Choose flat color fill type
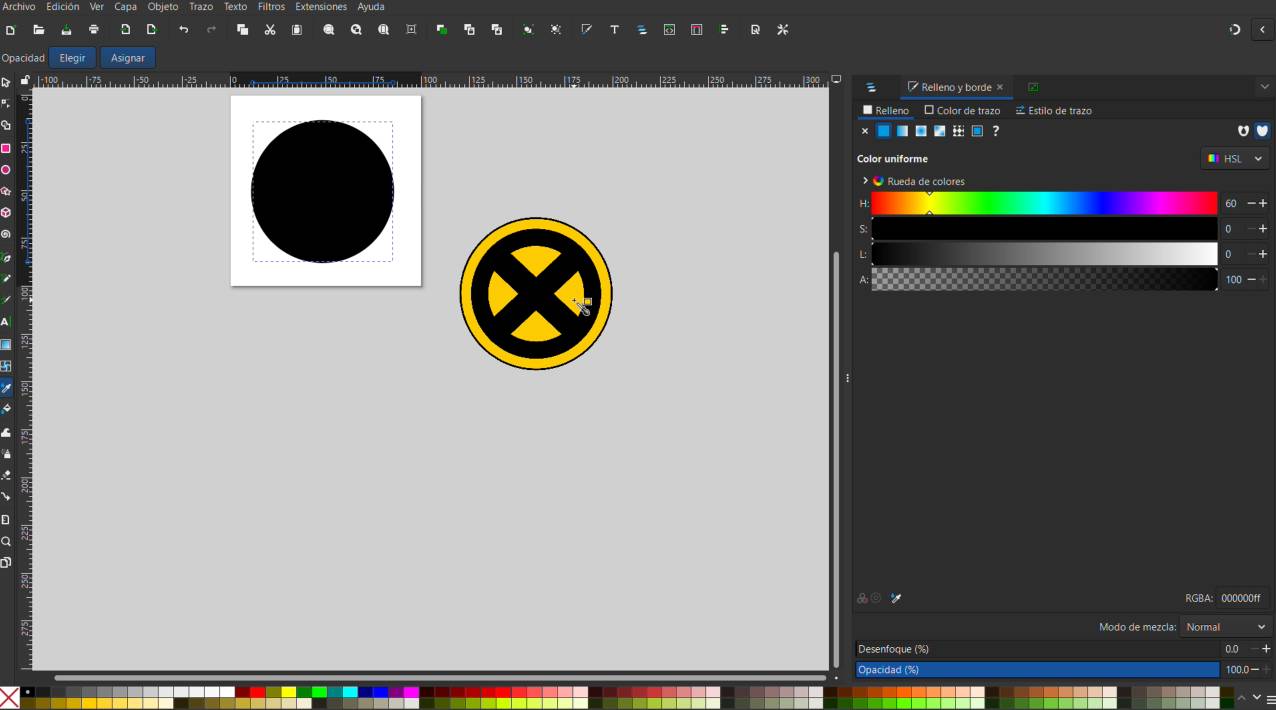Screen dimensions: 1276x710 (884, 131)
